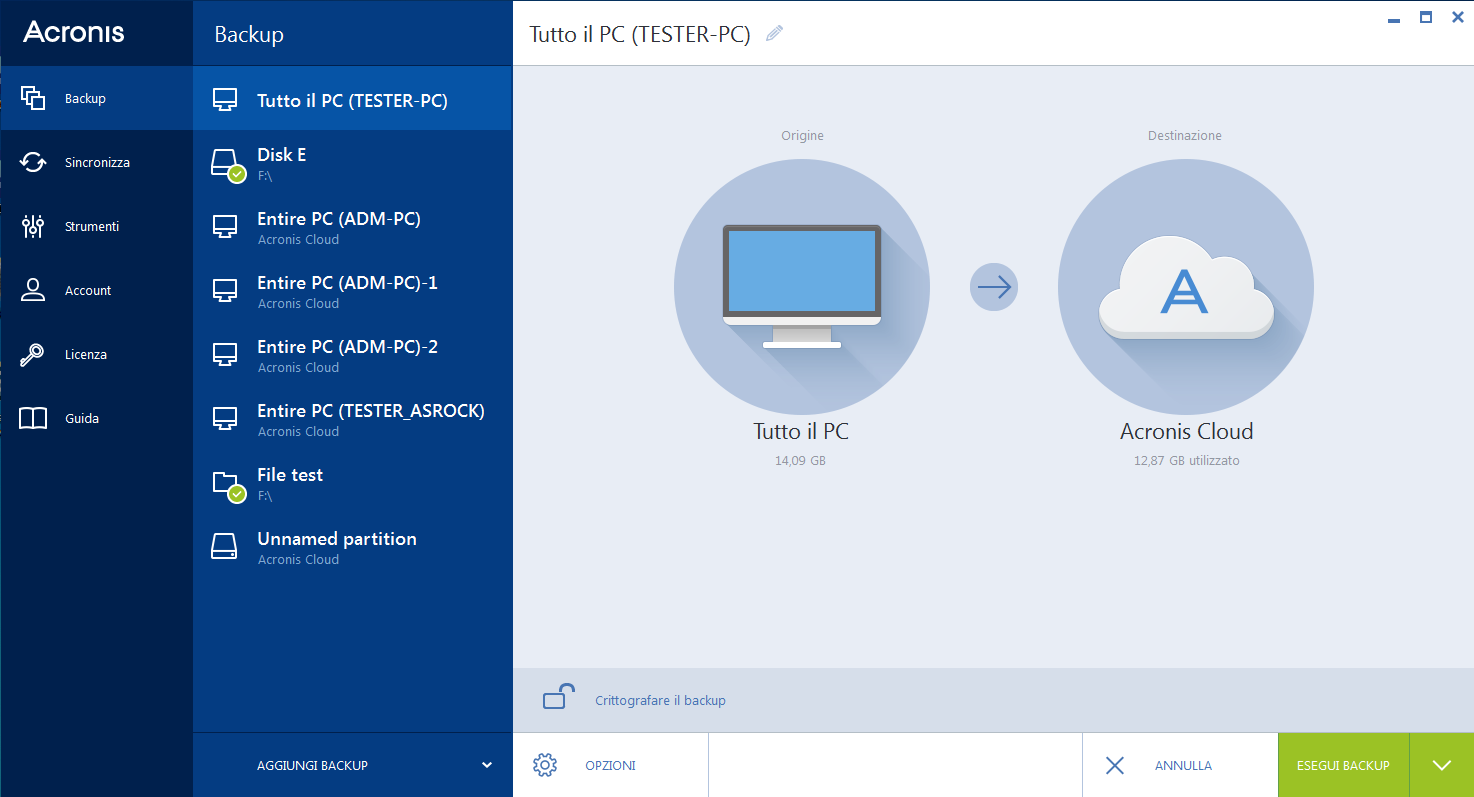The height and width of the screenshot is (797, 1474).
Task: Click the Sincronizza circular arrows icon
Action: [x=33, y=162]
